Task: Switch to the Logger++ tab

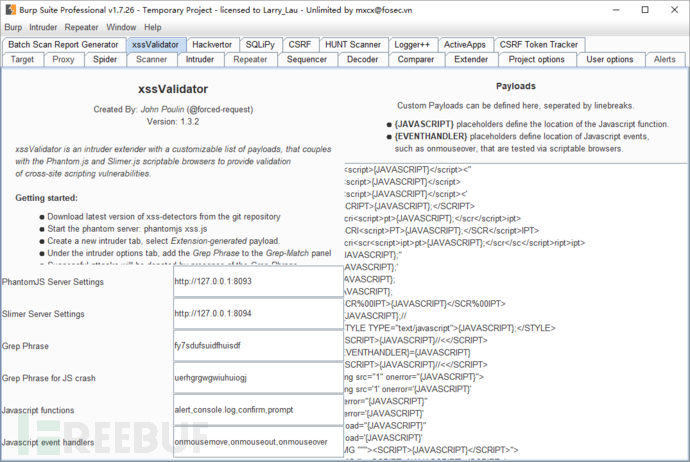Action: 412,45
